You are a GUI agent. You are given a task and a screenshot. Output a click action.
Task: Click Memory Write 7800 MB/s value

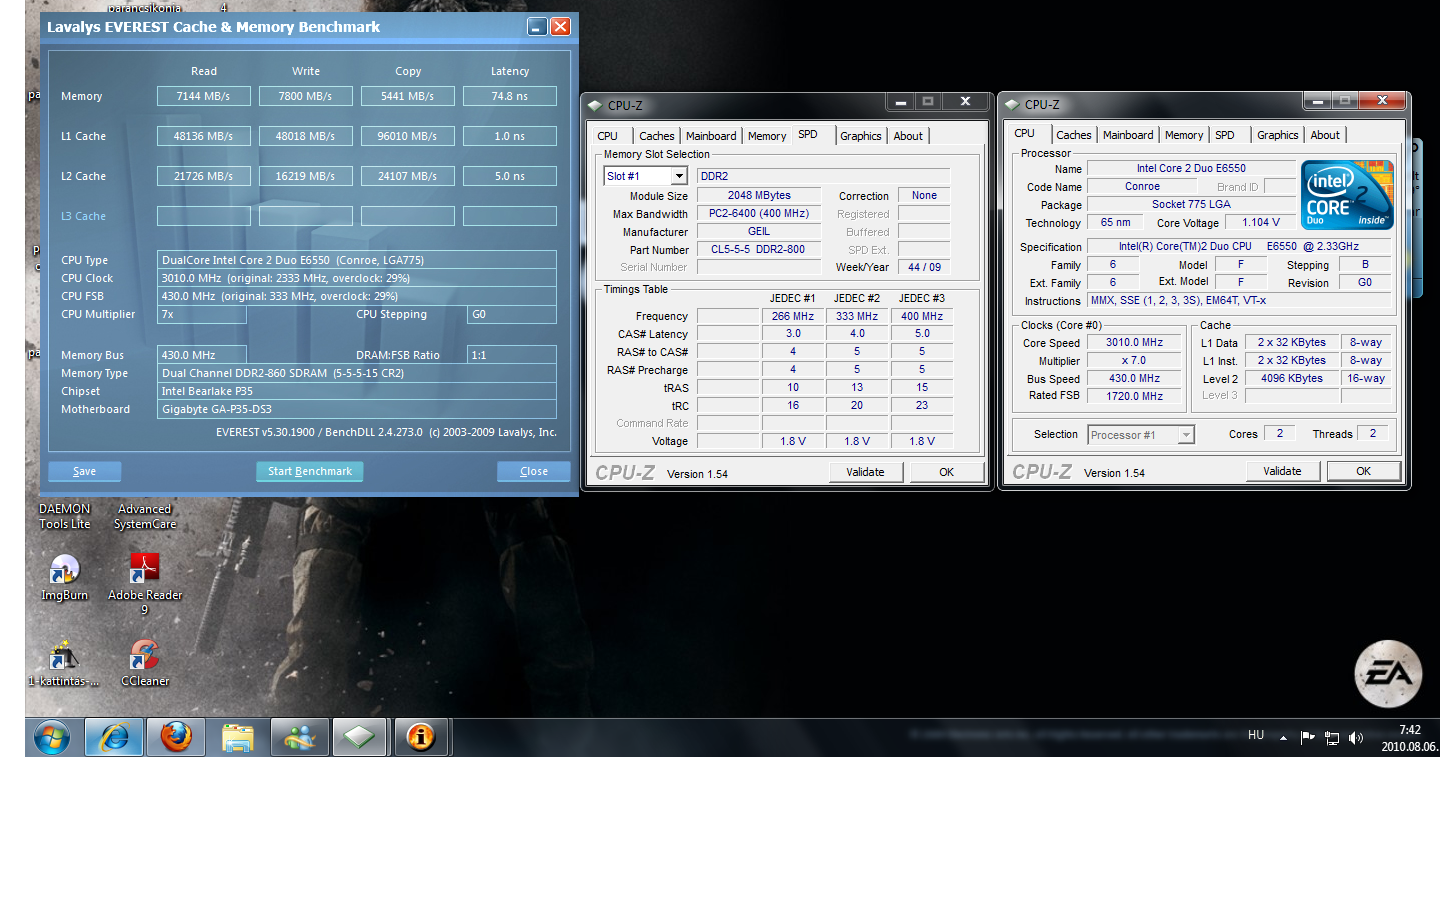tap(306, 96)
